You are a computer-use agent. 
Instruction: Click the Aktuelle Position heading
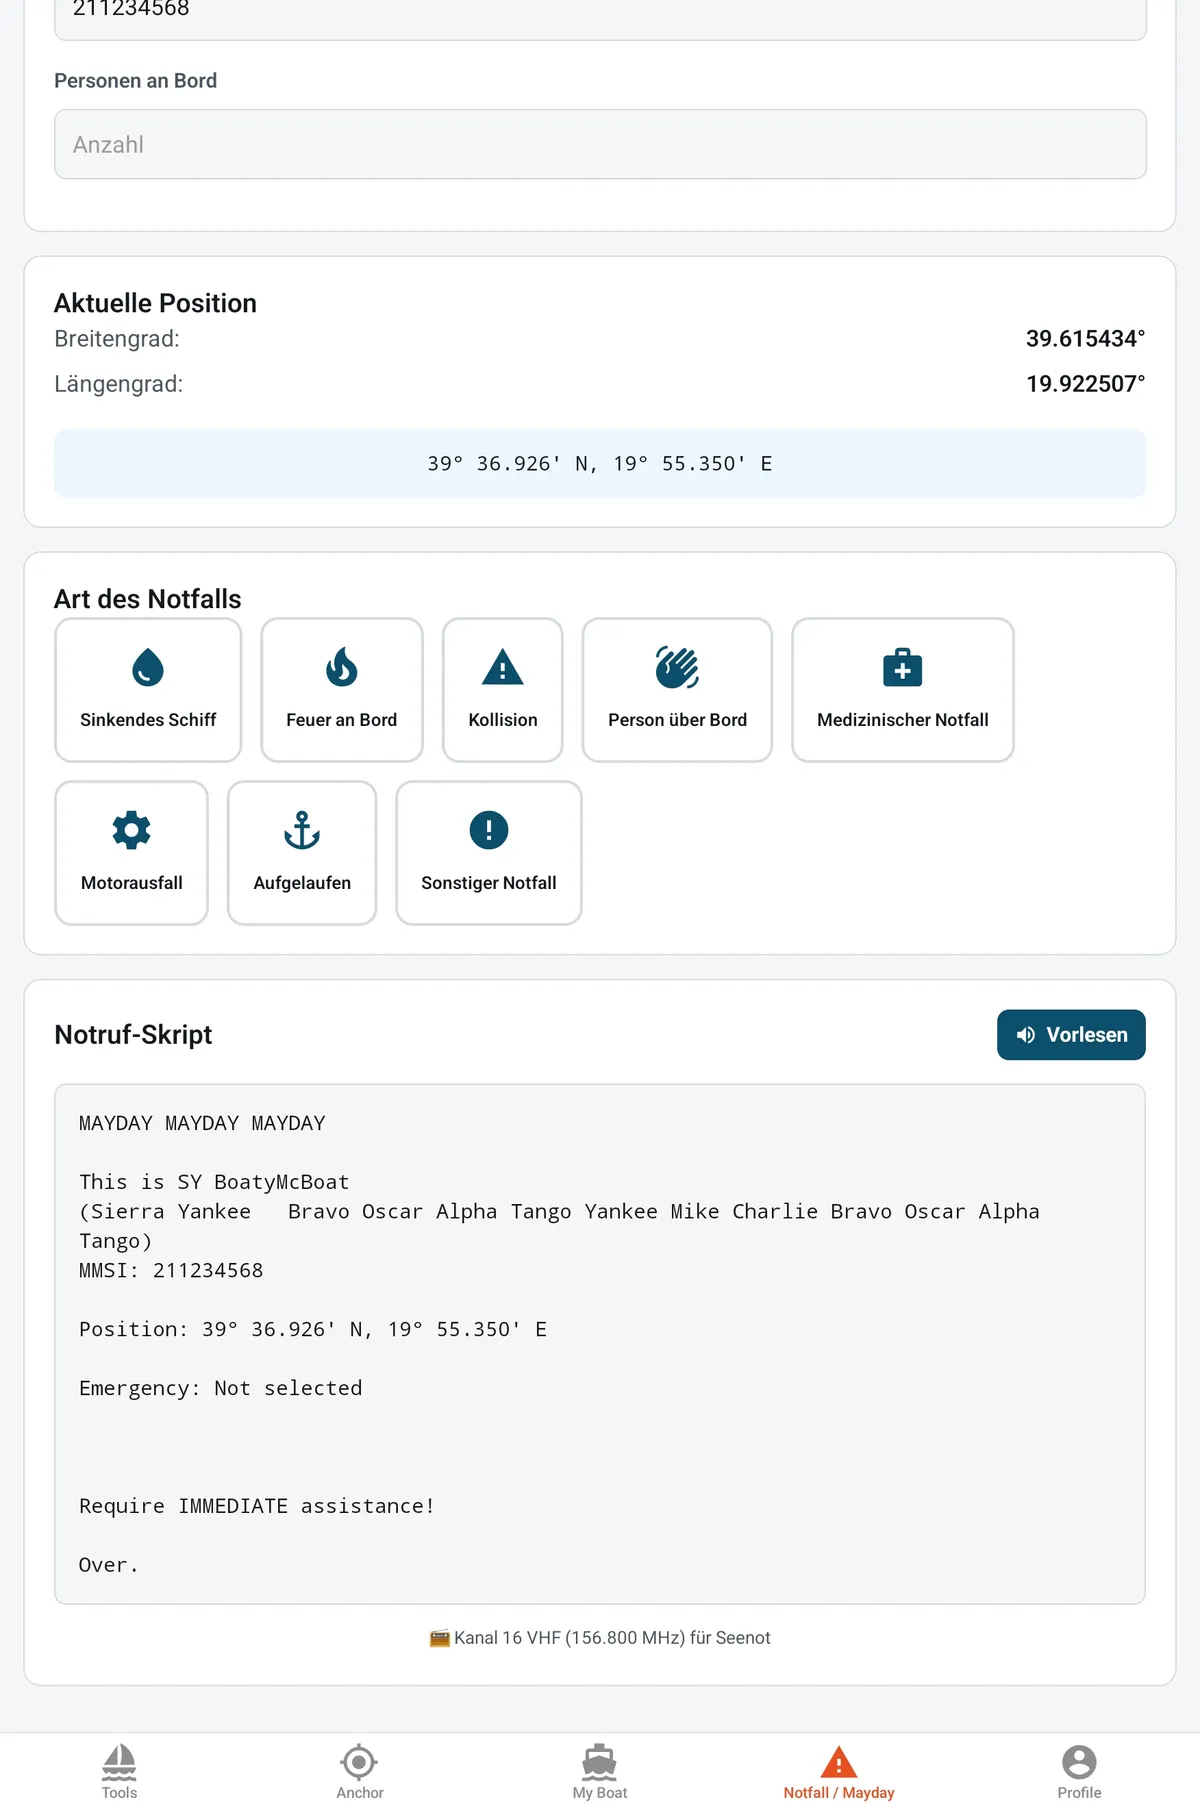pyautogui.click(x=155, y=303)
